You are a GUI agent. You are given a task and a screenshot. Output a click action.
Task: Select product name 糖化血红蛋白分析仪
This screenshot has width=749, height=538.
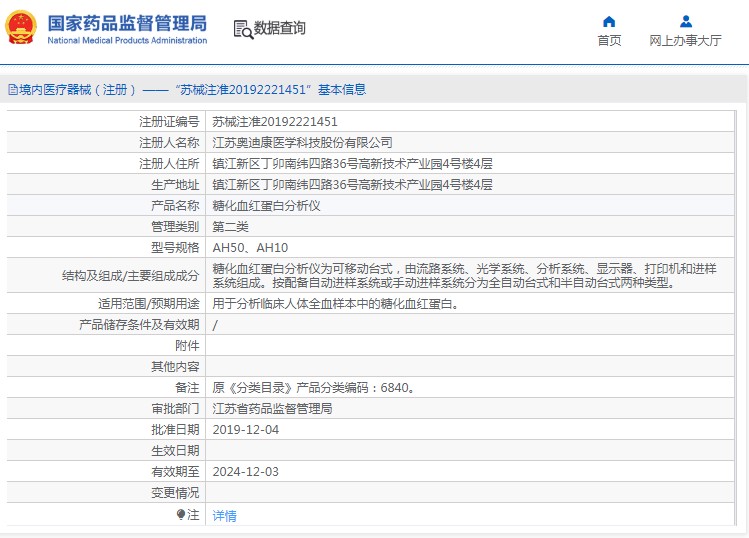tap(266, 206)
